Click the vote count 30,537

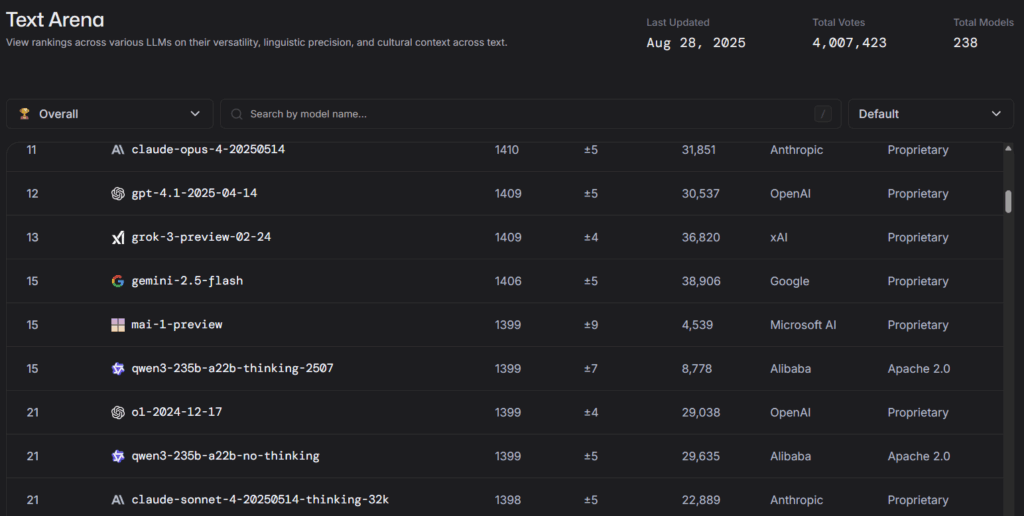[x=701, y=193]
